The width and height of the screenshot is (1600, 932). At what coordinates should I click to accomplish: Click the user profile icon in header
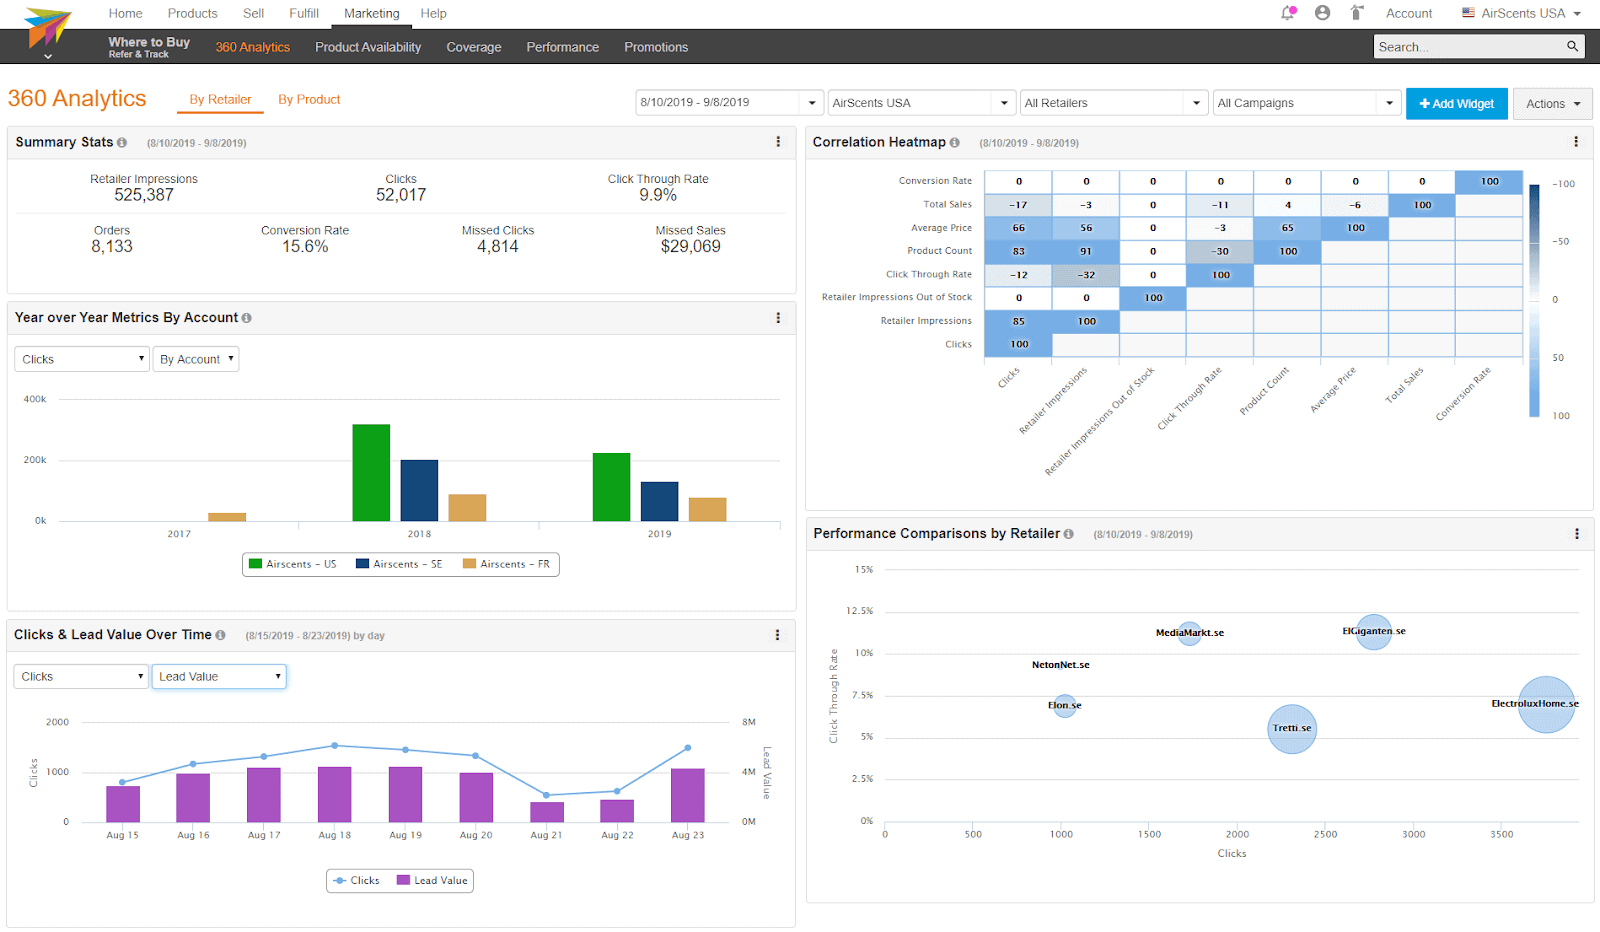[1322, 13]
